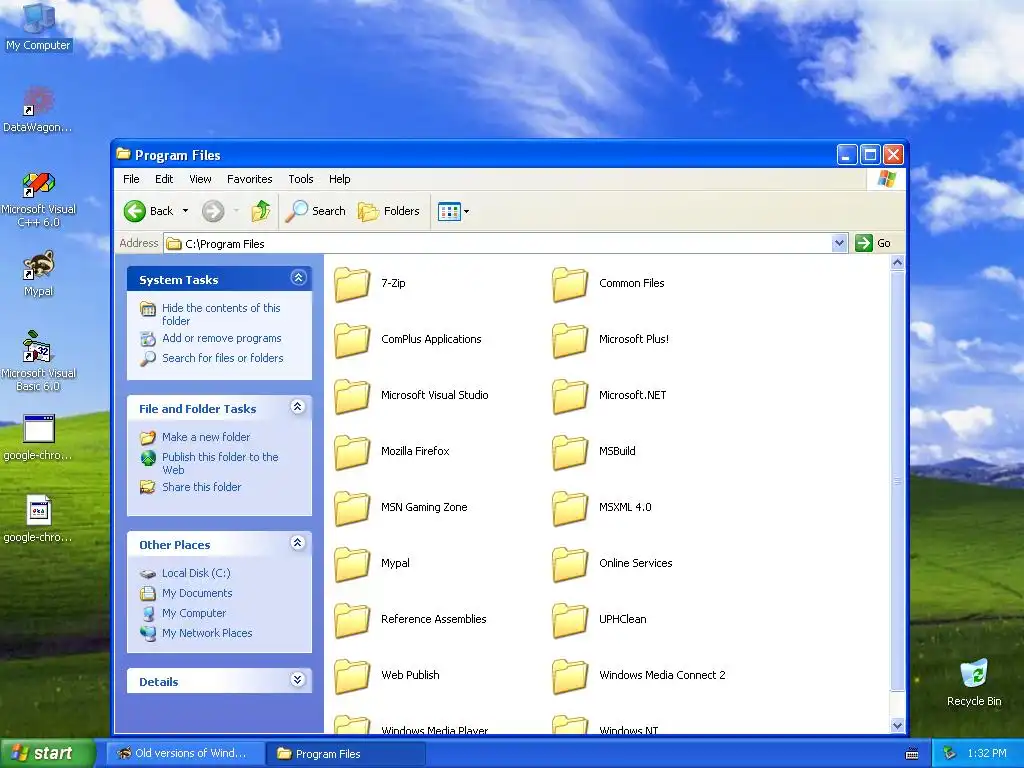Select the Microsoft.NET folder icon

pyautogui.click(x=570, y=396)
